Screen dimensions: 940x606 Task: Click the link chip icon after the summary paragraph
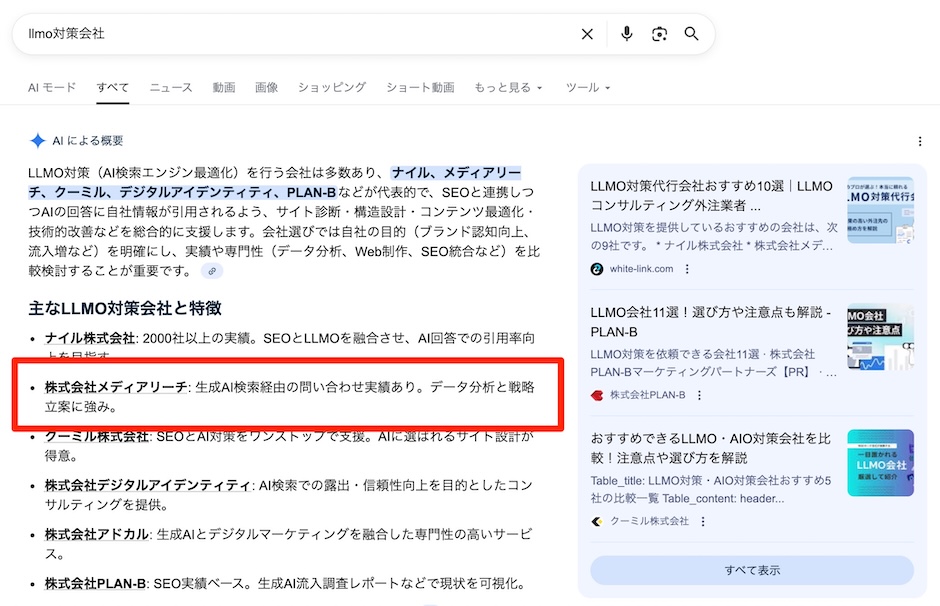(212, 271)
